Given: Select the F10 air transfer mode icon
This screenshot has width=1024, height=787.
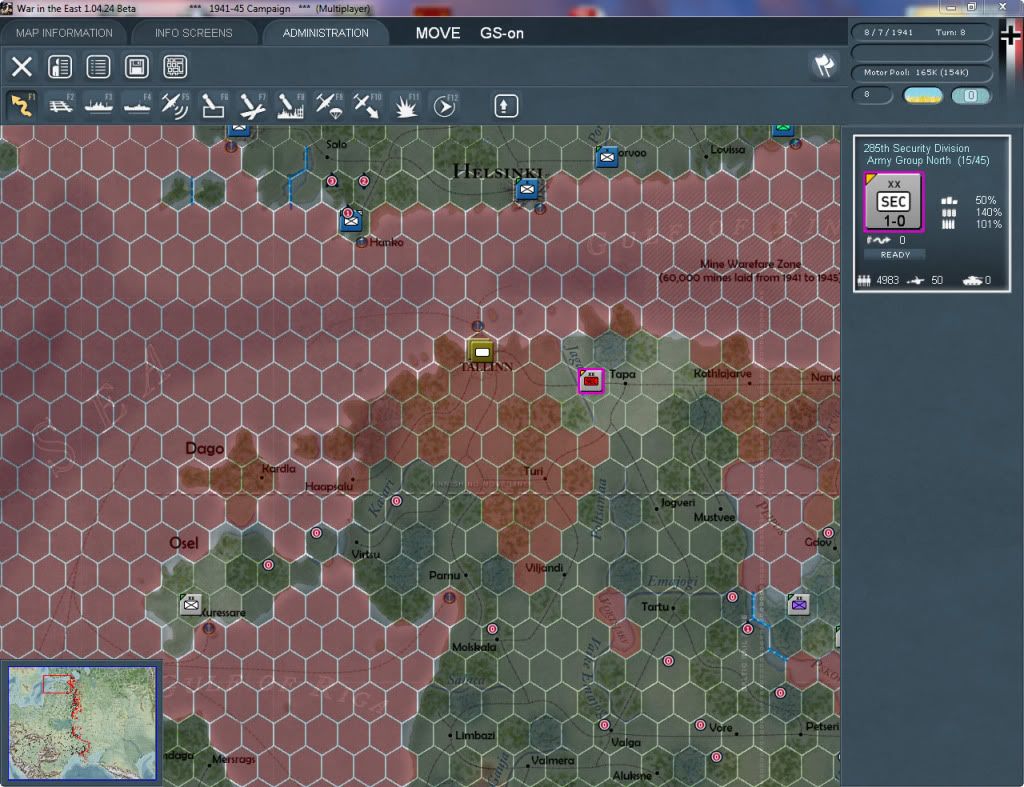Looking at the screenshot, I should point(367,105).
